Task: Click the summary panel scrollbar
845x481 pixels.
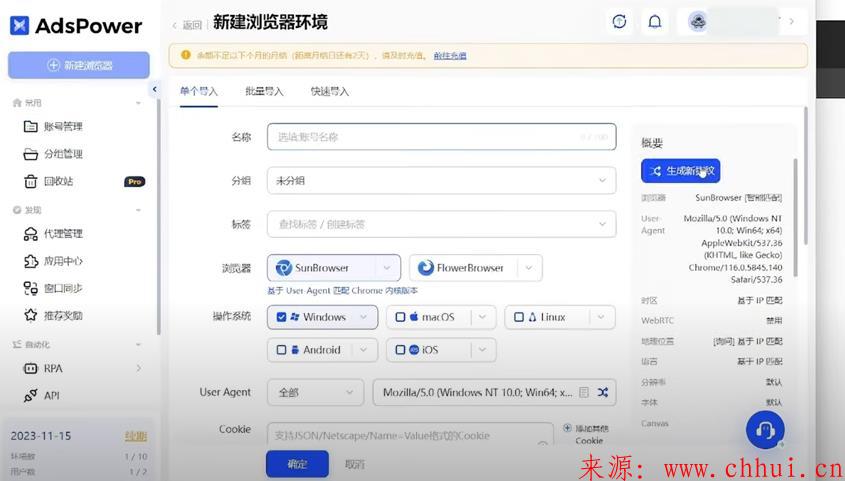Action: tap(795, 218)
